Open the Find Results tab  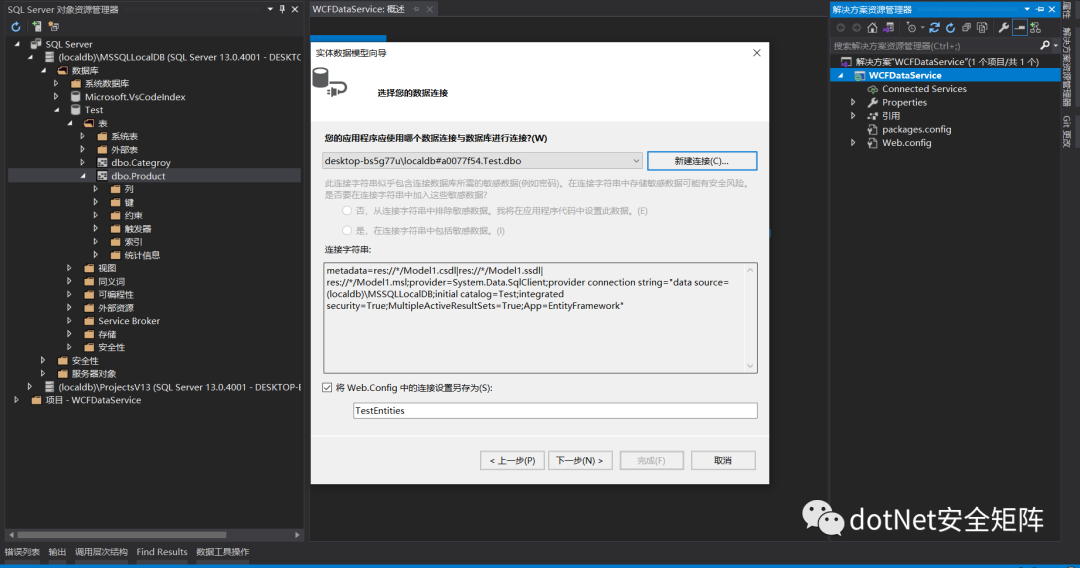point(162,551)
